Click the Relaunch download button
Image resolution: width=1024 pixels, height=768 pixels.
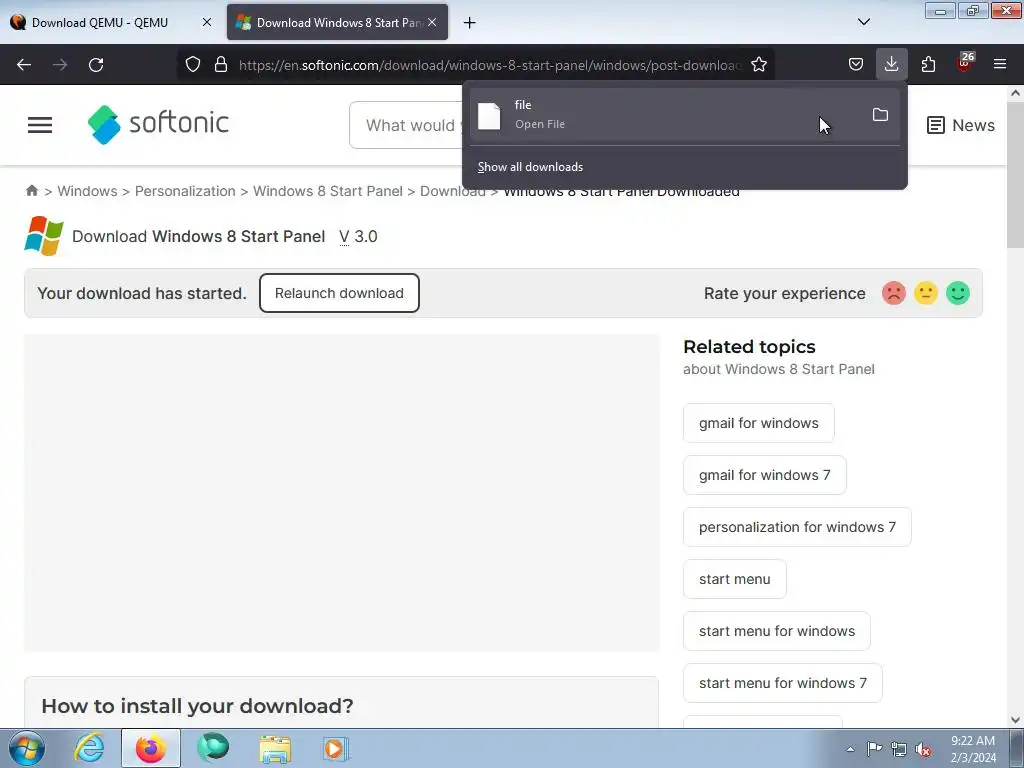click(x=339, y=293)
